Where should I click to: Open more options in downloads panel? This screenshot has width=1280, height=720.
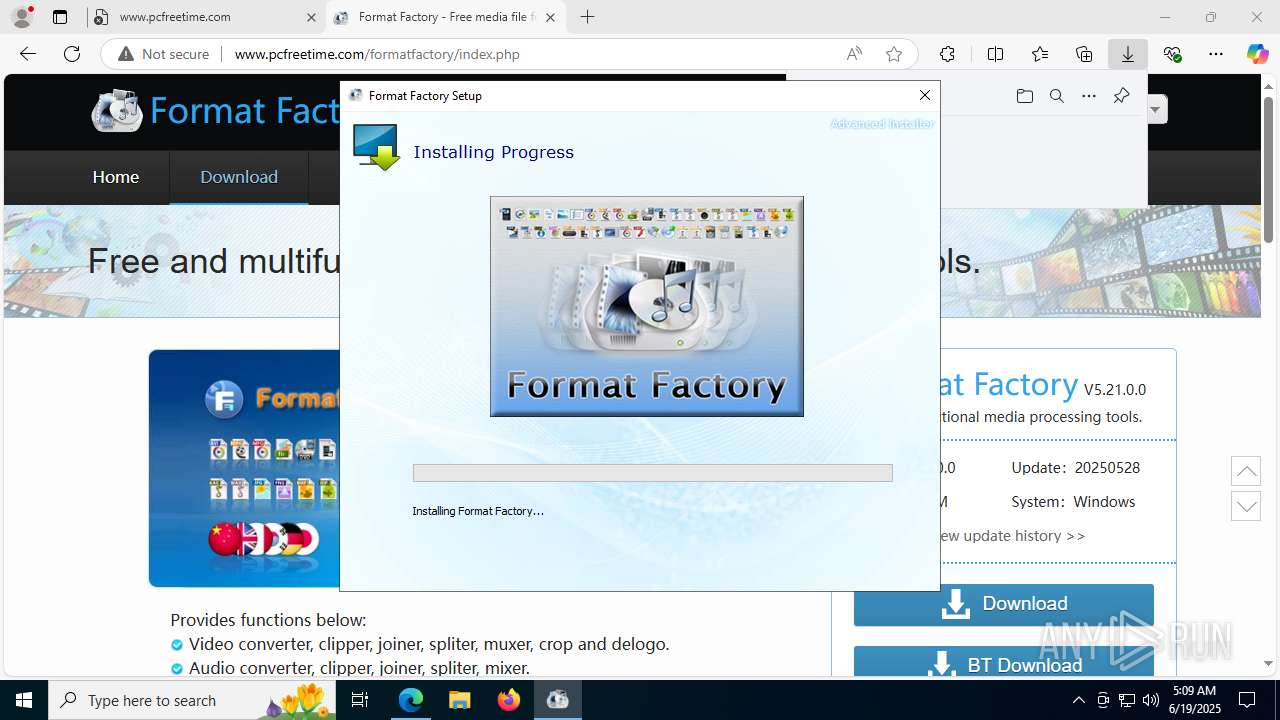(1089, 96)
